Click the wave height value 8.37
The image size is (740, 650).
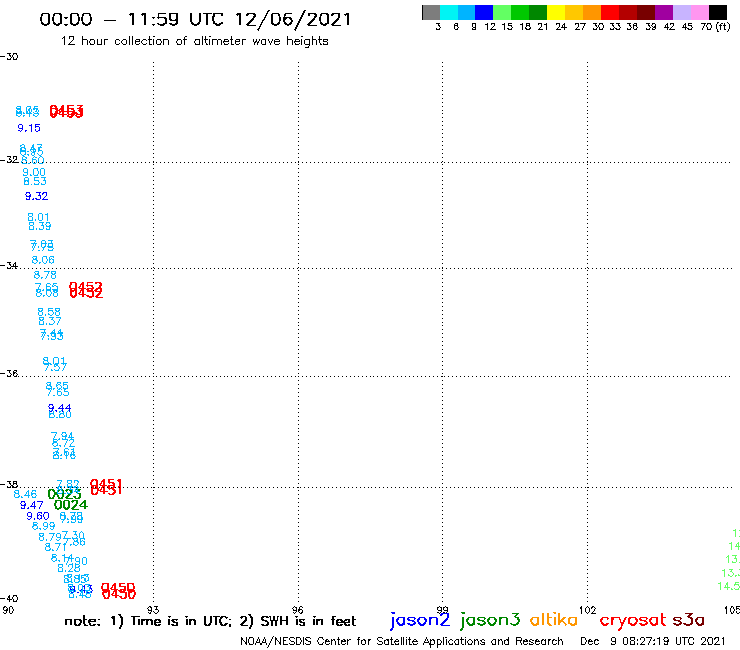point(50,321)
